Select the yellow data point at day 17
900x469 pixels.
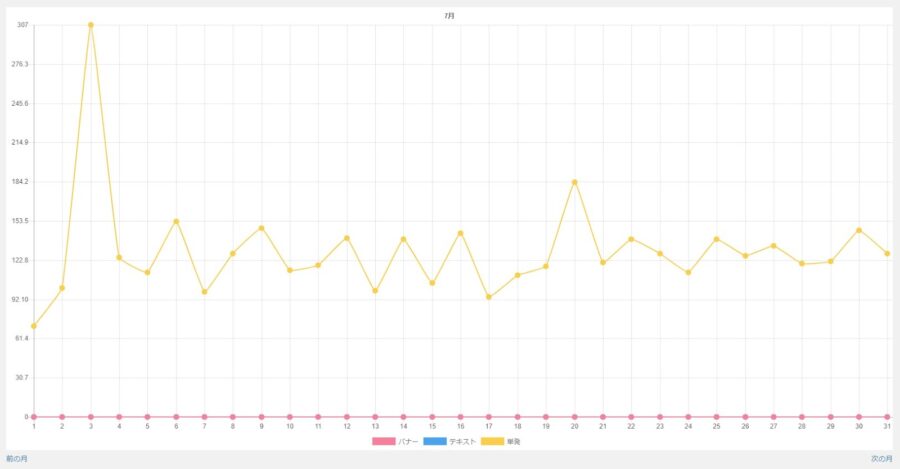coord(489,297)
